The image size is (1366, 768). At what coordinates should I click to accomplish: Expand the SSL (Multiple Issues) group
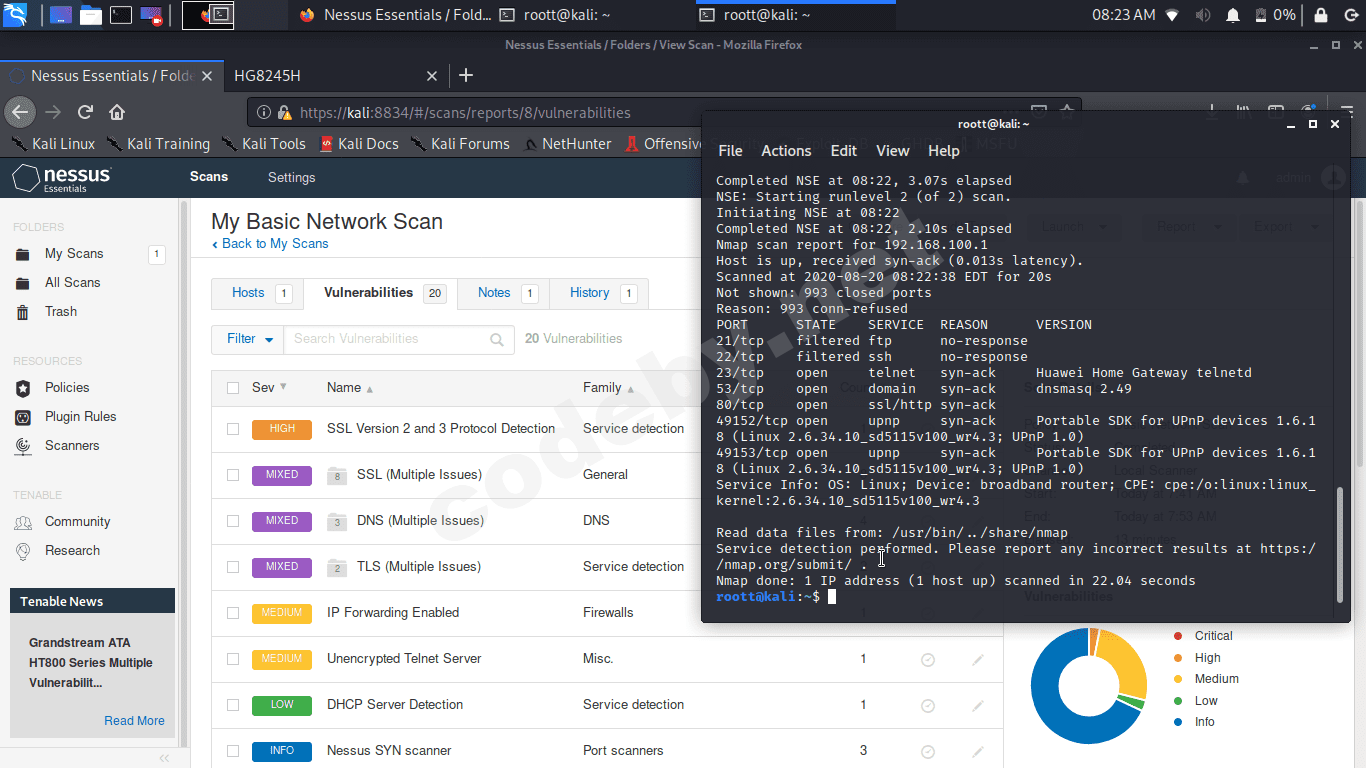419,475
